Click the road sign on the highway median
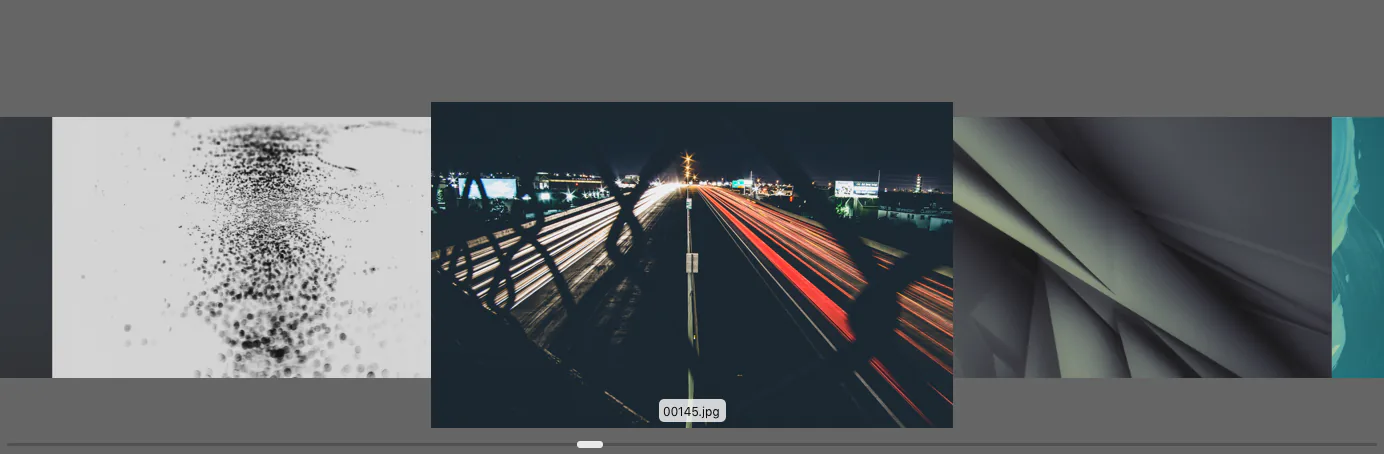 click(x=691, y=263)
